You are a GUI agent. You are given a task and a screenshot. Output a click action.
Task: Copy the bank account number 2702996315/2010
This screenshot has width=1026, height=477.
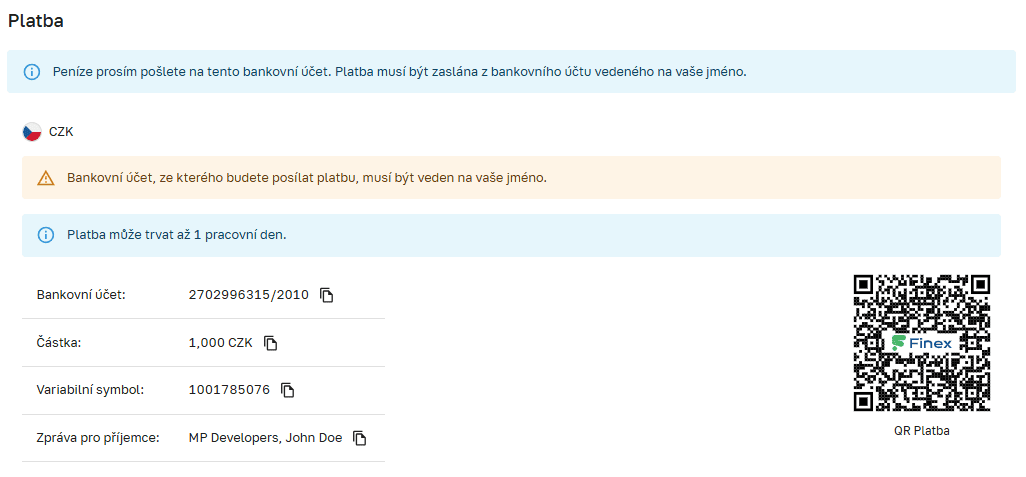(x=326, y=295)
